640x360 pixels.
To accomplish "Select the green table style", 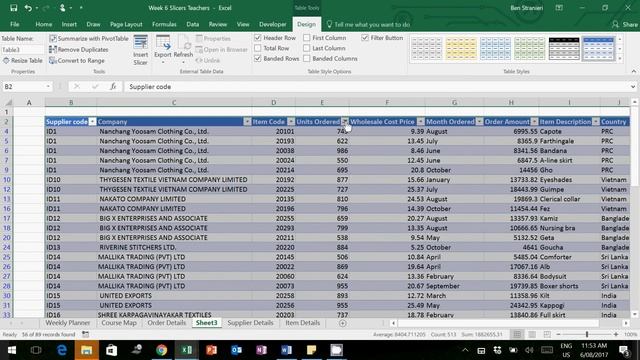I will (529, 49).
